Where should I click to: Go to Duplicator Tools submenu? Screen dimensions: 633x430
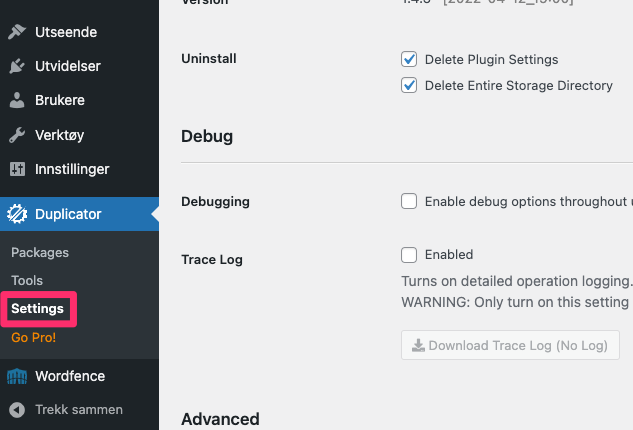(x=27, y=281)
